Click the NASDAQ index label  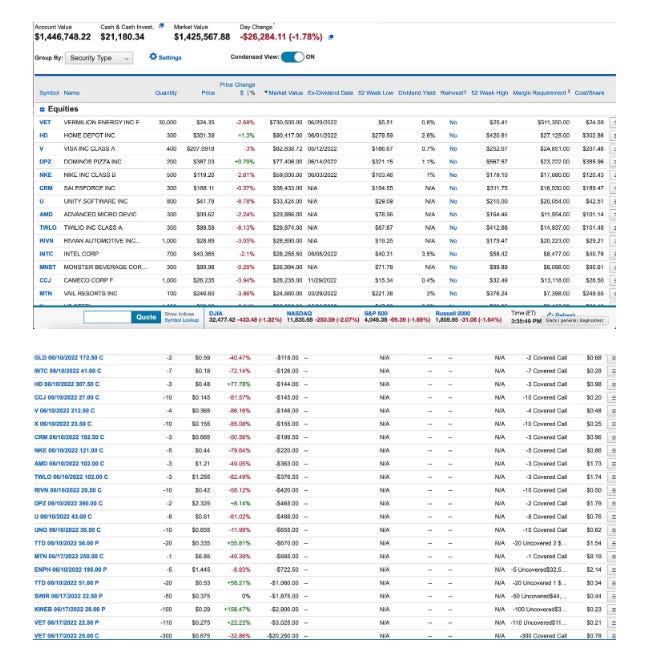coord(299,313)
